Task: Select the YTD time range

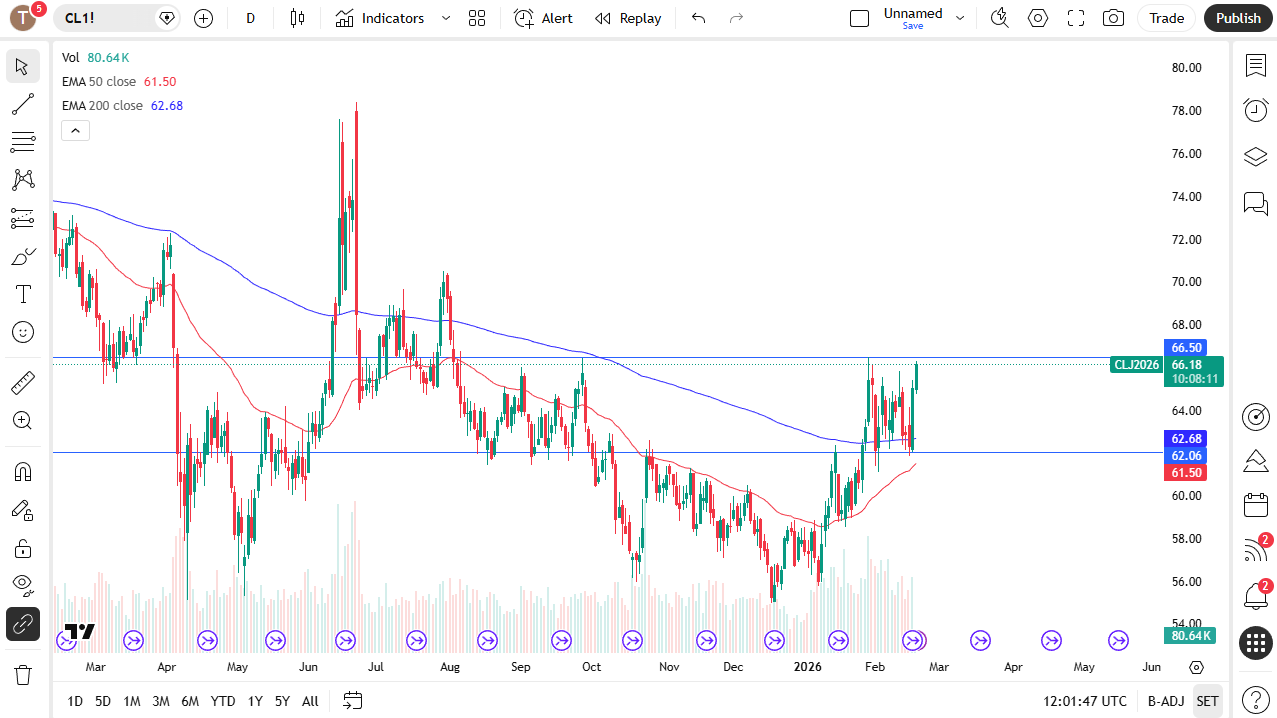Action: pos(223,701)
